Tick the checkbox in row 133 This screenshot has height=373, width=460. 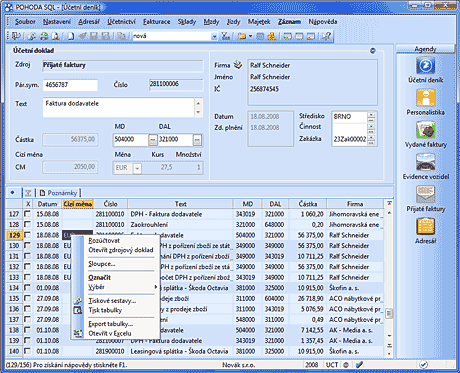pyautogui.click(x=27, y=277)
